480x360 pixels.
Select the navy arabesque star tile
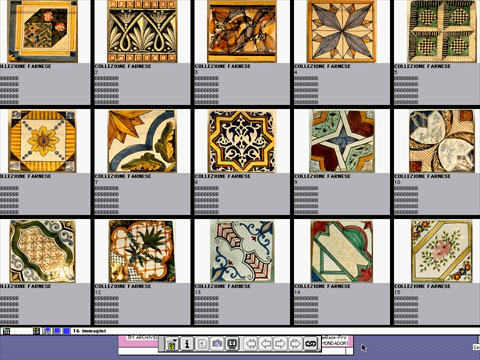coord(242,141)
